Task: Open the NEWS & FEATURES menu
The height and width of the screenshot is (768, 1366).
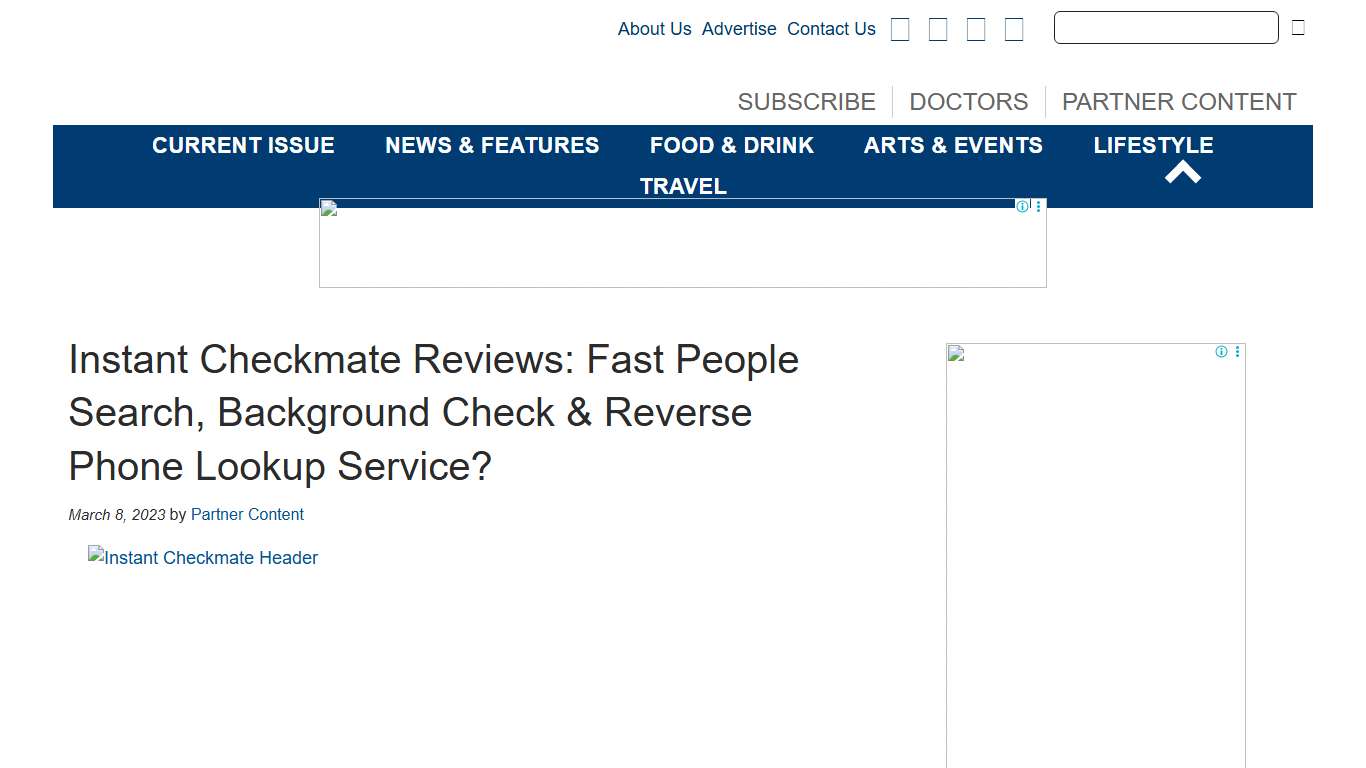Action: tap(492, 145)
